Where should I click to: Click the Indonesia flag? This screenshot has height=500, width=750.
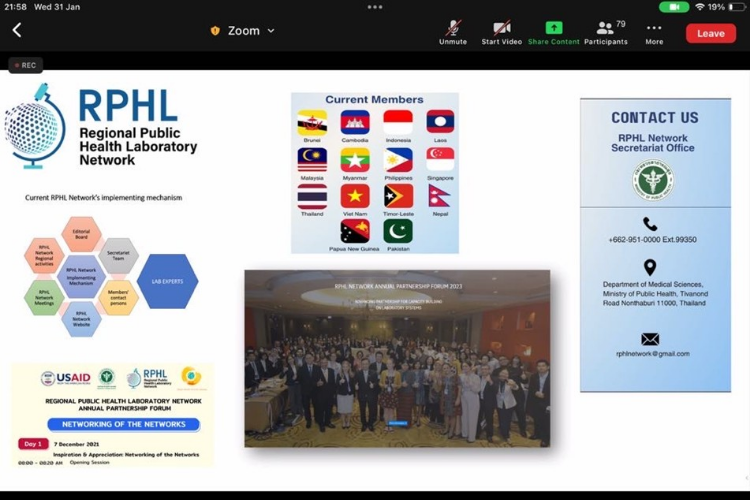click(398, 122)
